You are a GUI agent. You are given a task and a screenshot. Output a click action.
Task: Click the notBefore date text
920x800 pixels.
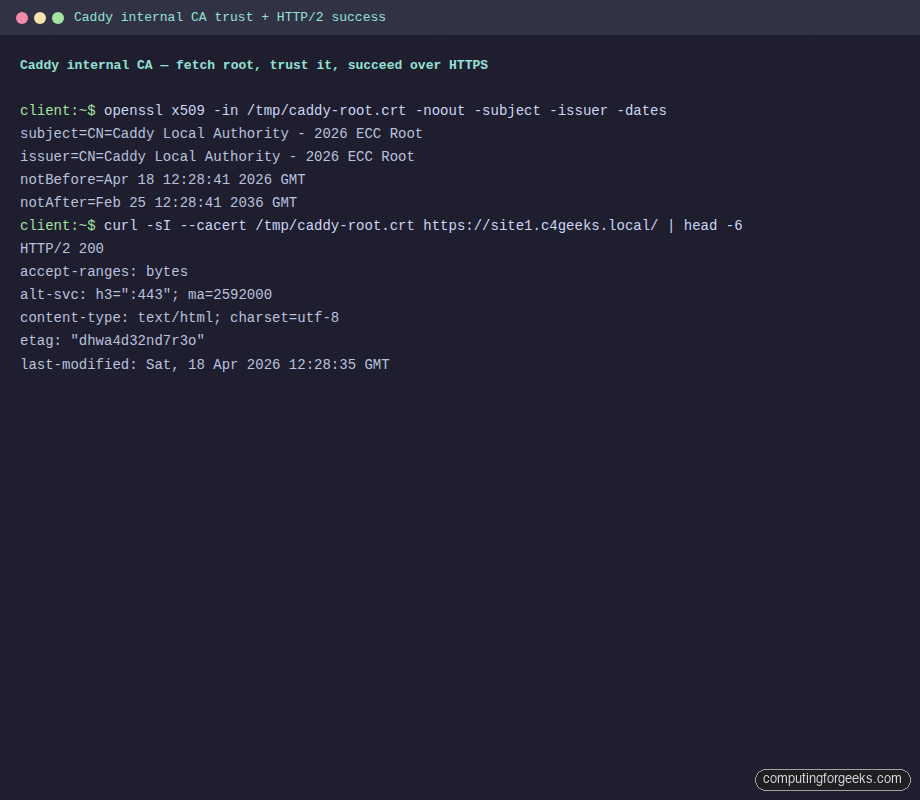point(162,179)
